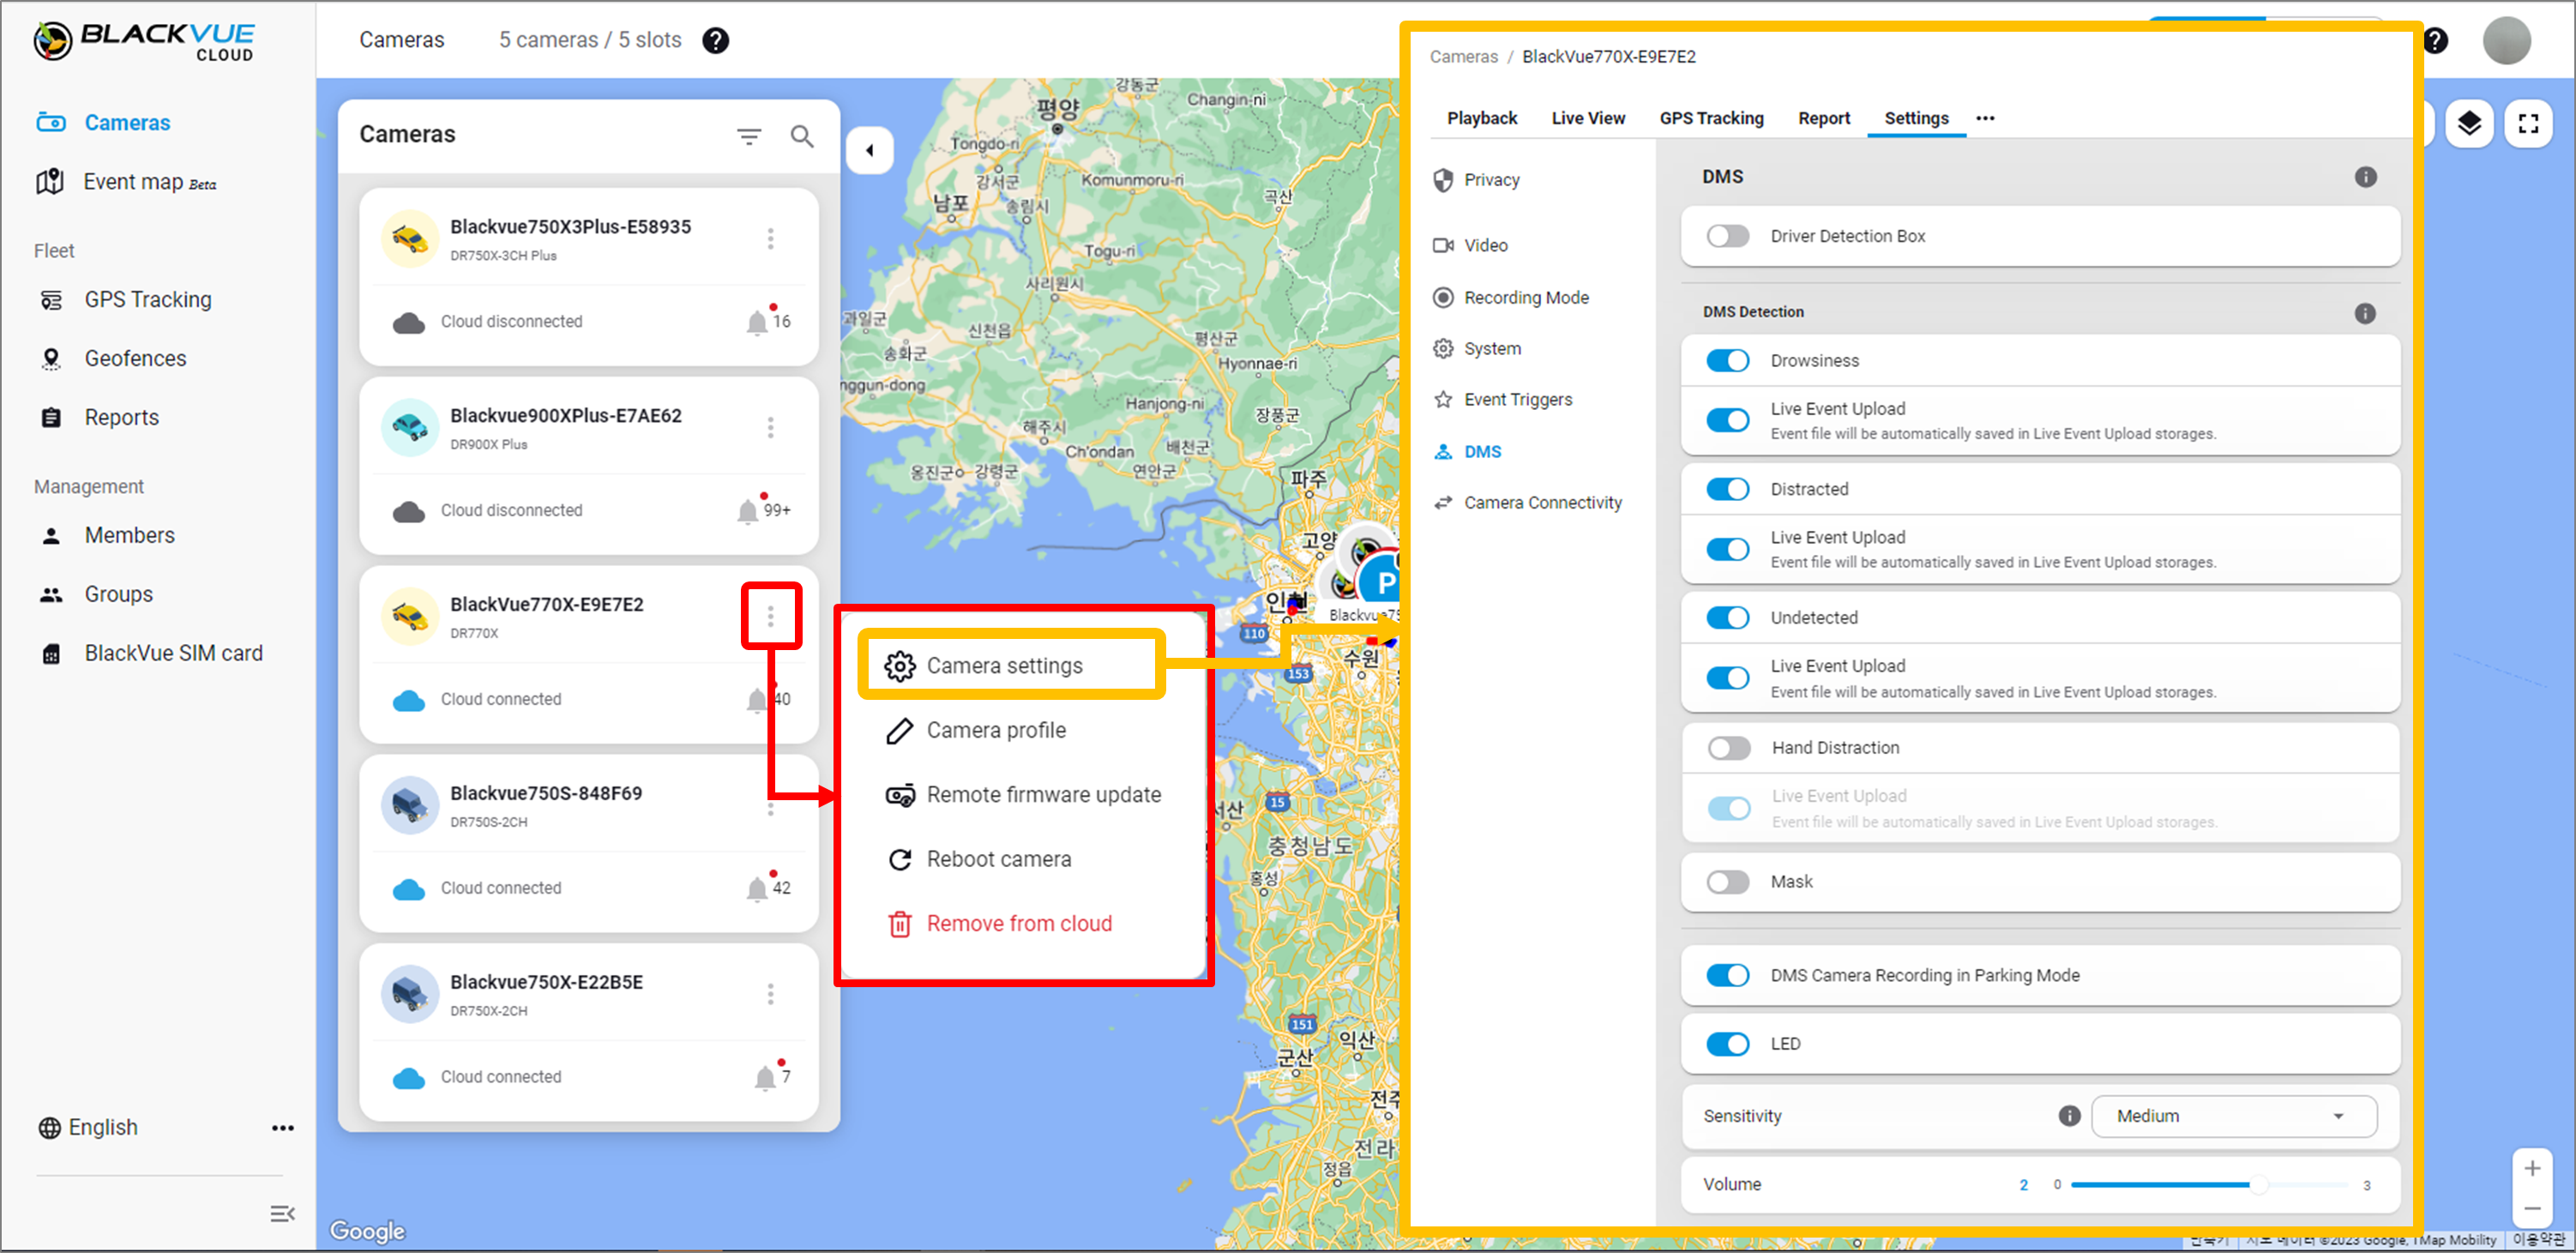
Task: Switch to the Playback tab
Action: tap(1481, 118)
